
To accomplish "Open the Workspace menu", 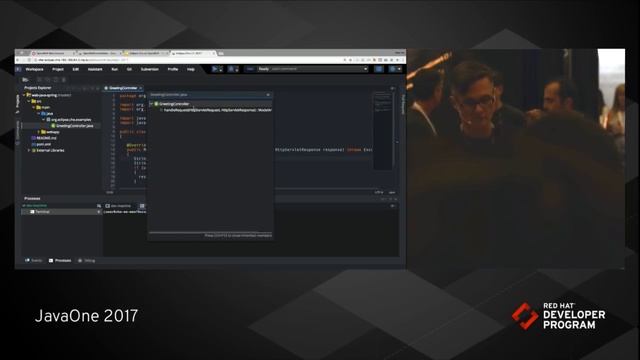I will coord(34,69).
